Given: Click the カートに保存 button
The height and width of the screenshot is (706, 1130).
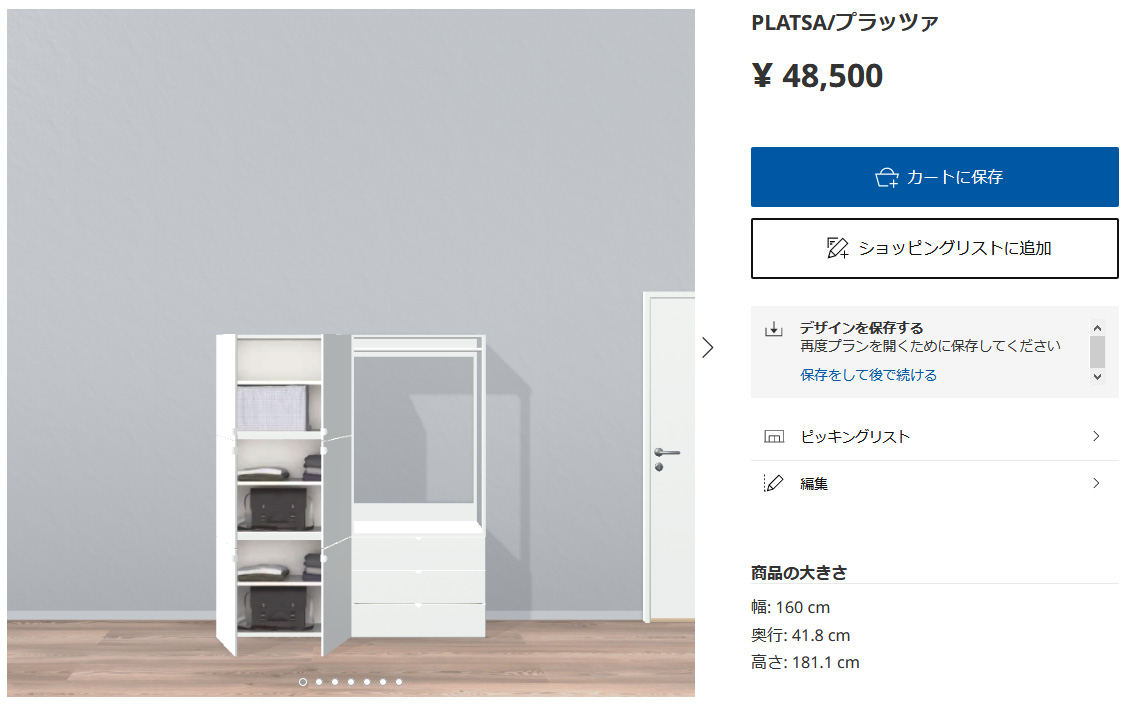Looking at the screenshot, I should [935, 177].
